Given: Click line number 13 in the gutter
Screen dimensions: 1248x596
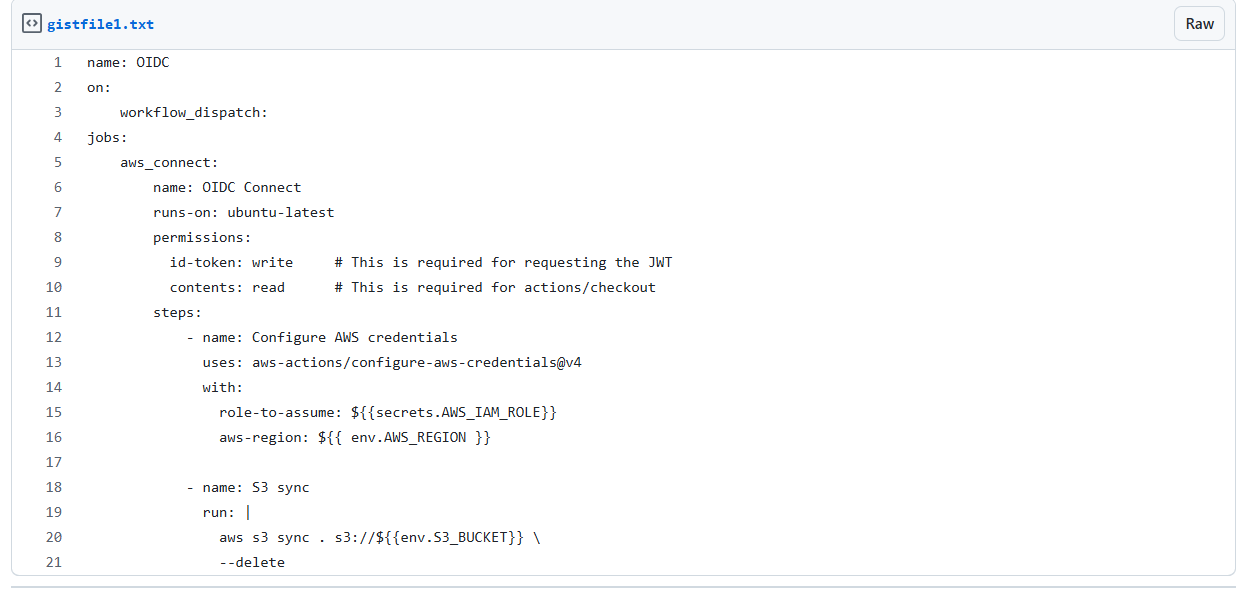Looking at the screenshot, I should [x=54, y=362].
